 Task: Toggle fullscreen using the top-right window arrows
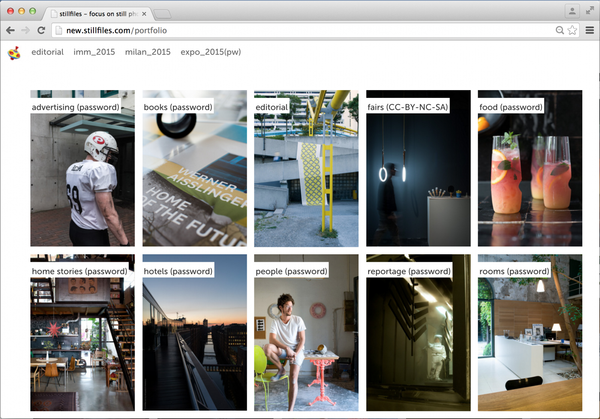pos(589,10)
